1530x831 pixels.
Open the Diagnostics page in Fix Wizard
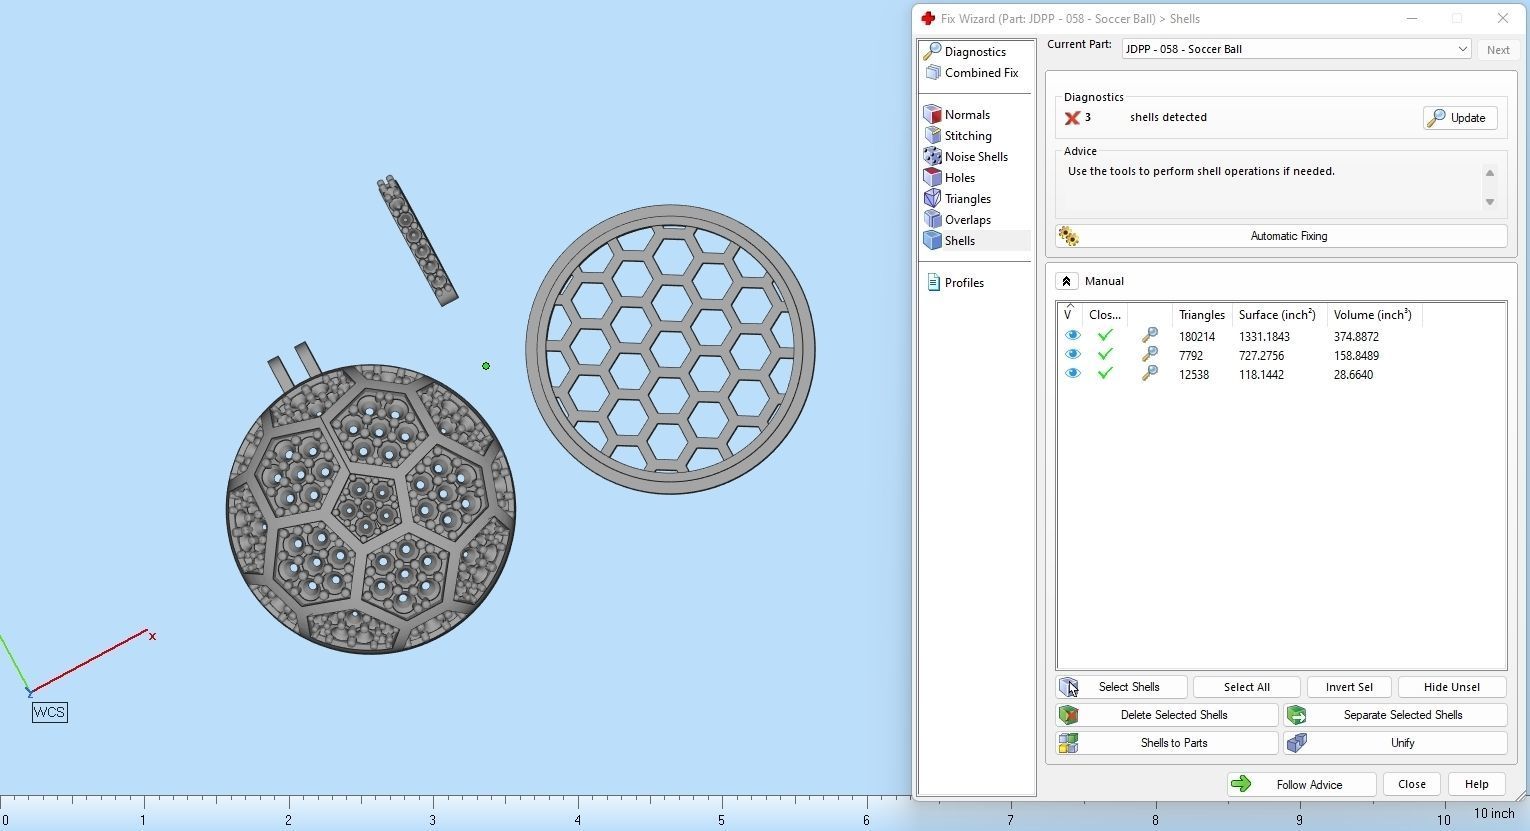(975, 52)
